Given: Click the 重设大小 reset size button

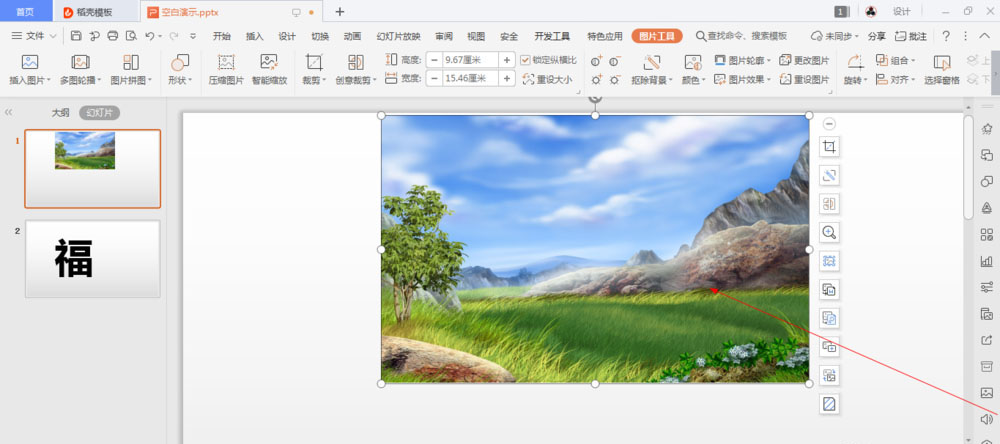Looking at the screenshot, I should [x=548, y=80].
